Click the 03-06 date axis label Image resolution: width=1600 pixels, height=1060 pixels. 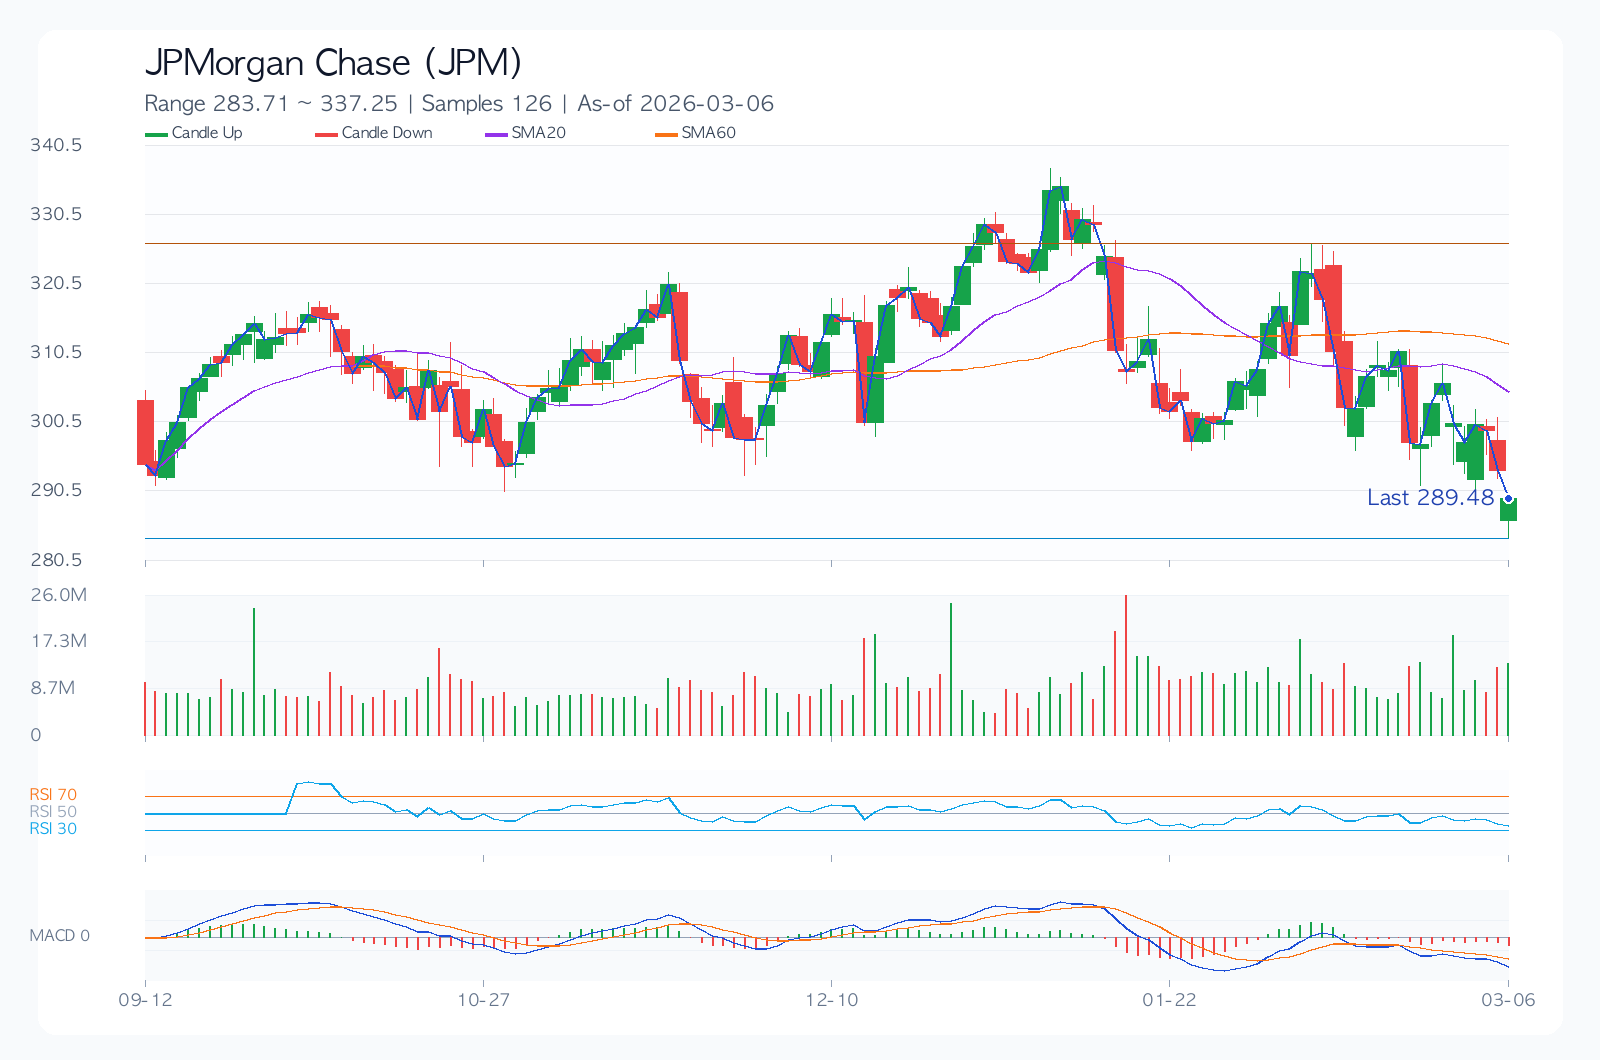coord(1508,1000)
